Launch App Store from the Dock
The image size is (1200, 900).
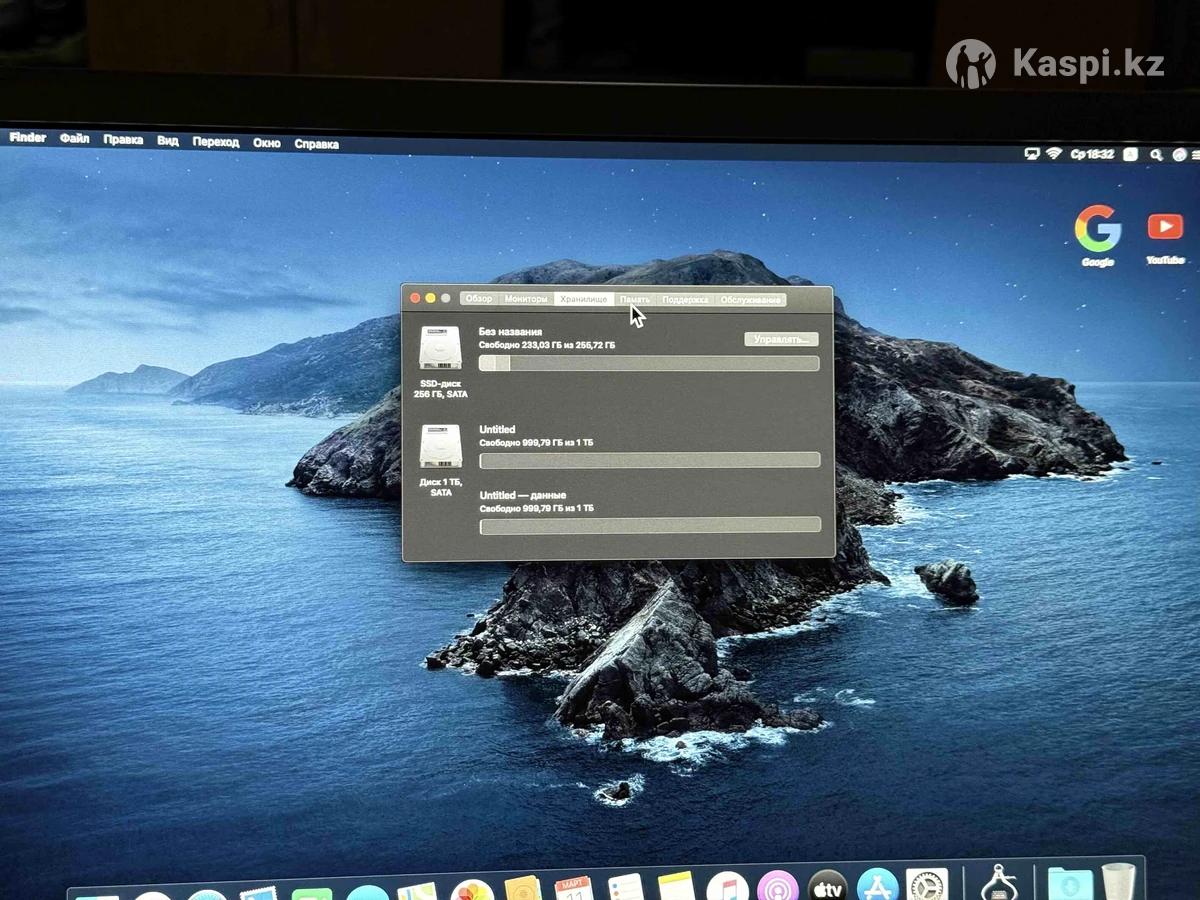click(877, 886)
